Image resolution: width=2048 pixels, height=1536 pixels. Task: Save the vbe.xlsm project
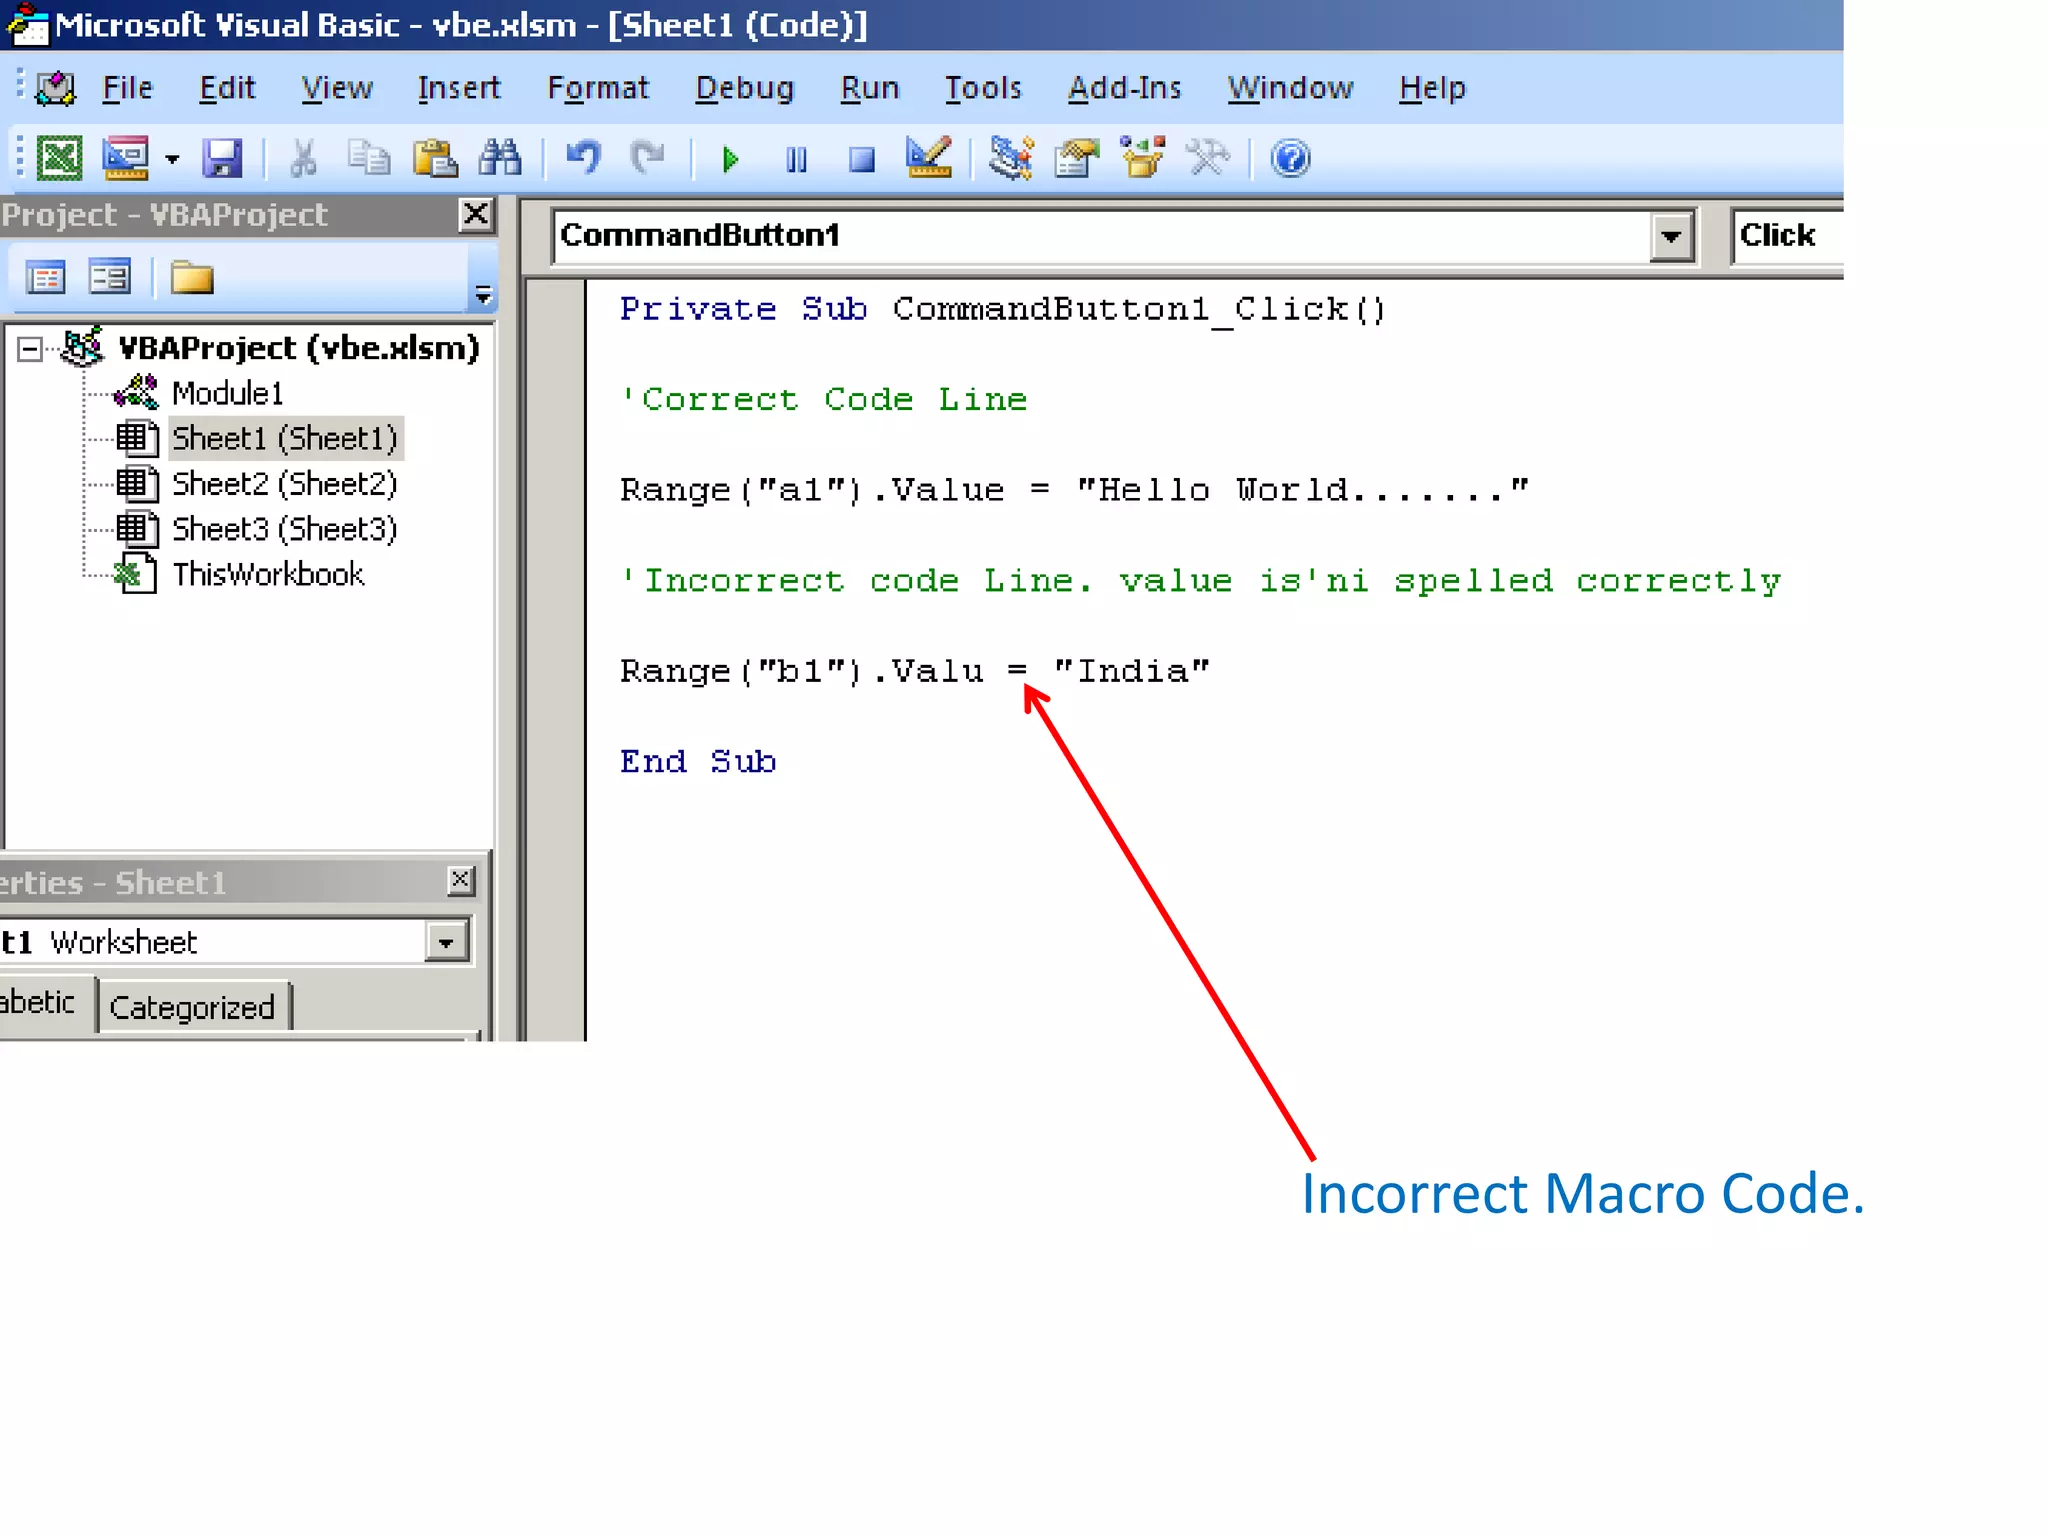[x=222, y=158]
